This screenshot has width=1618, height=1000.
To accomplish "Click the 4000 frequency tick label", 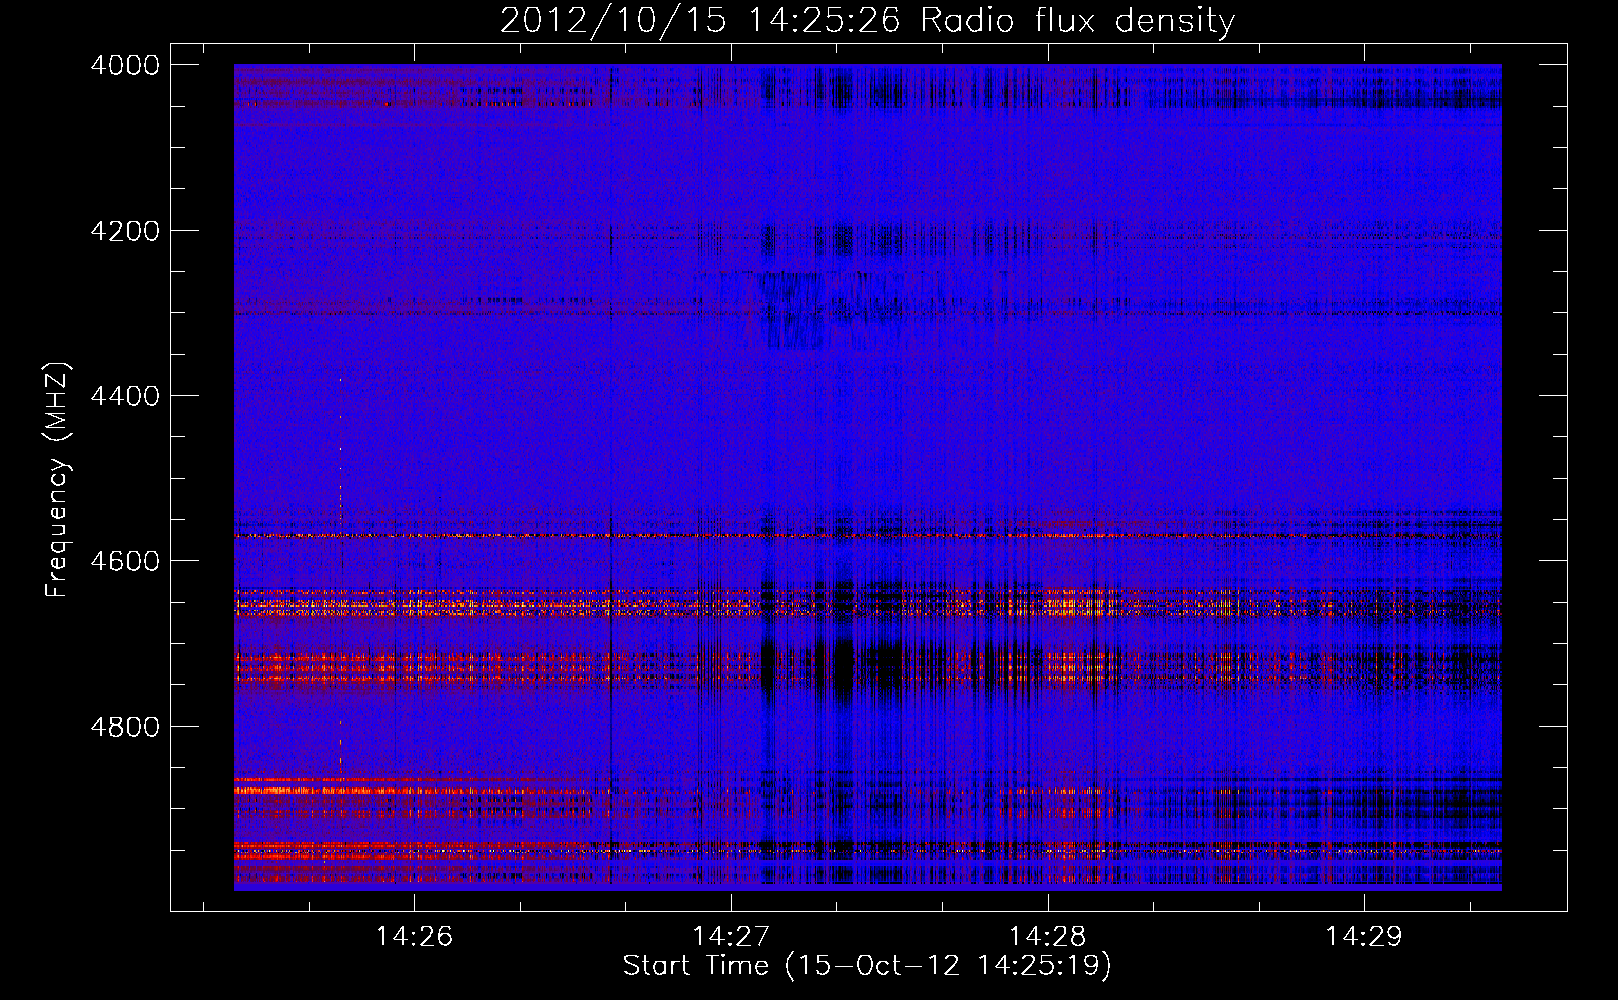I will tap(125, 65).
